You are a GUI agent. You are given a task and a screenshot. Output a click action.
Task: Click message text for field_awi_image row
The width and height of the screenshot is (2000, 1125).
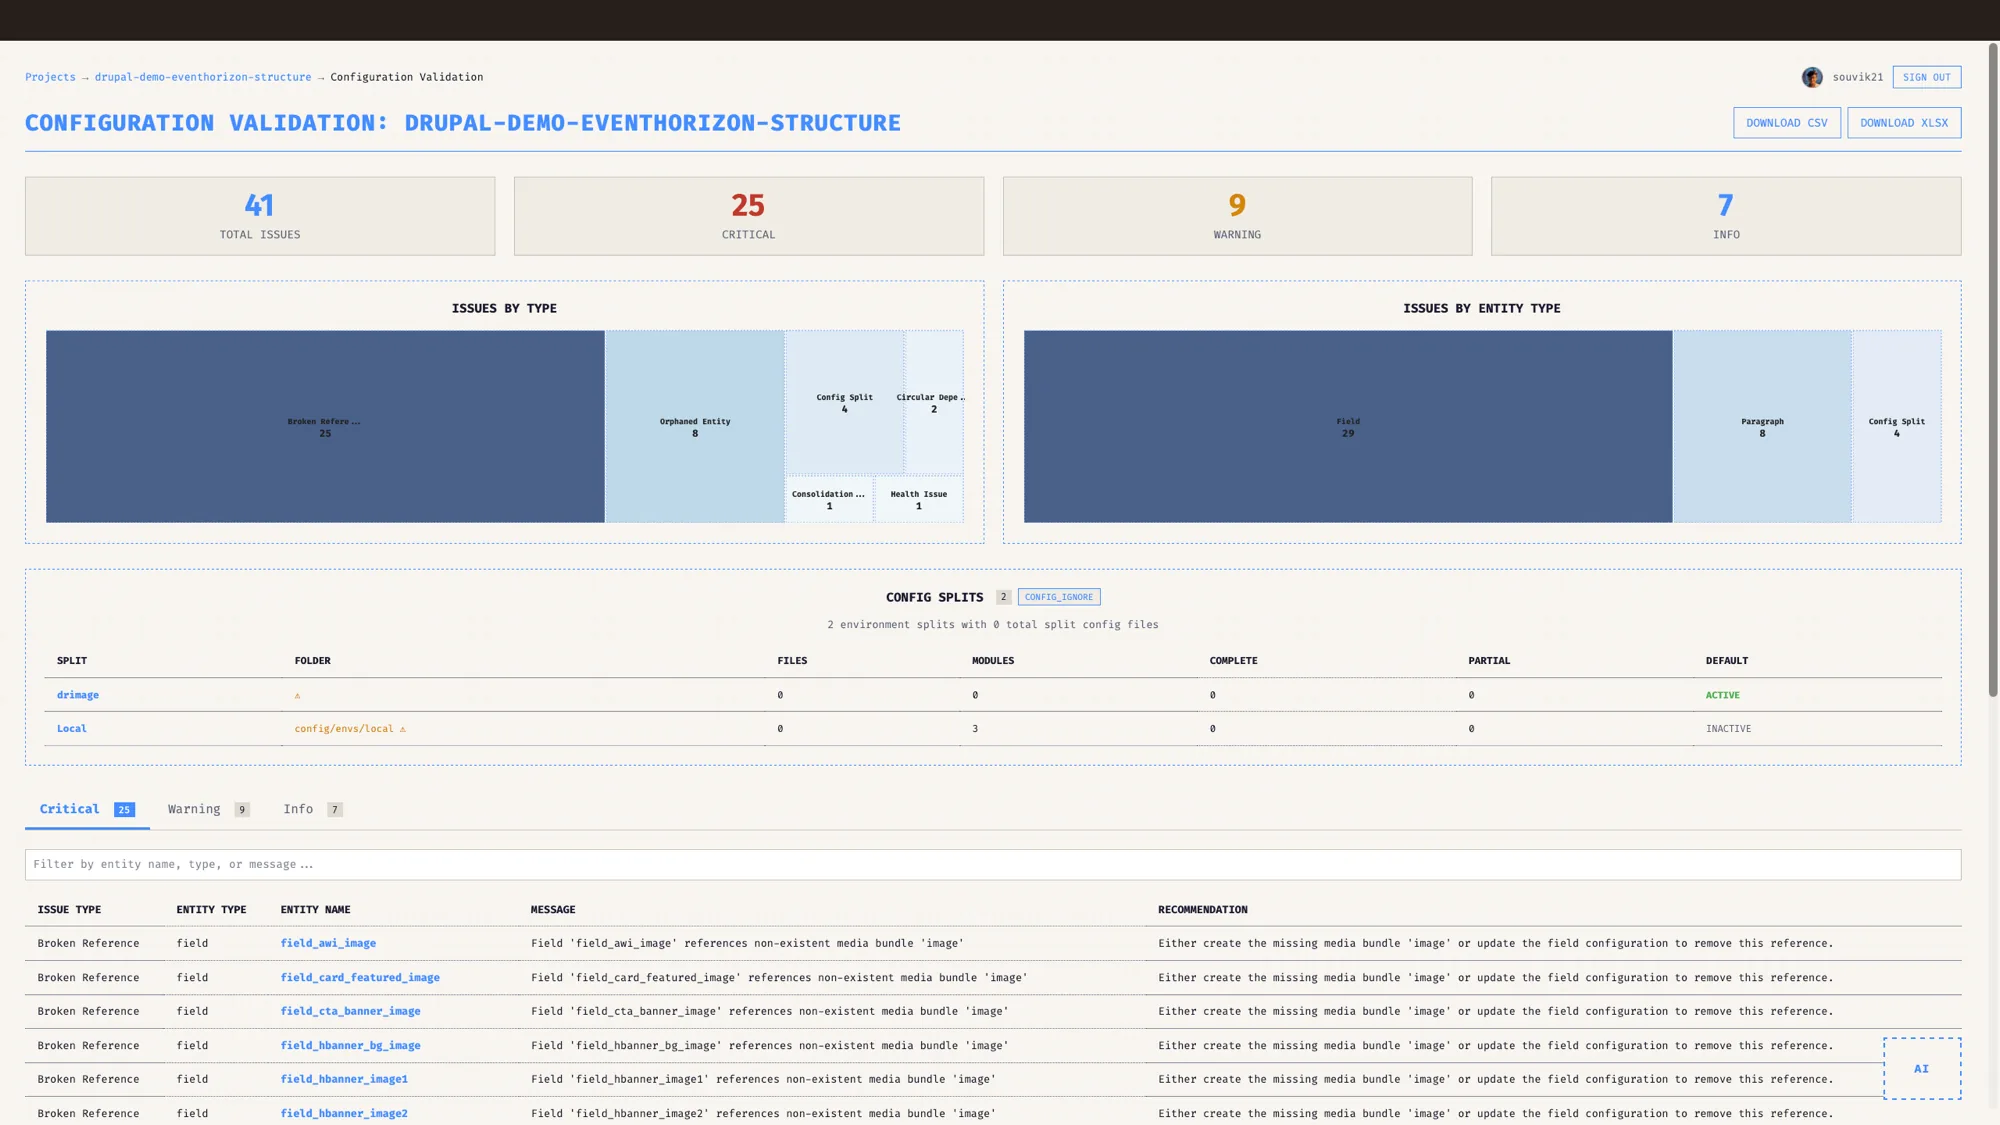click(747, 943)
